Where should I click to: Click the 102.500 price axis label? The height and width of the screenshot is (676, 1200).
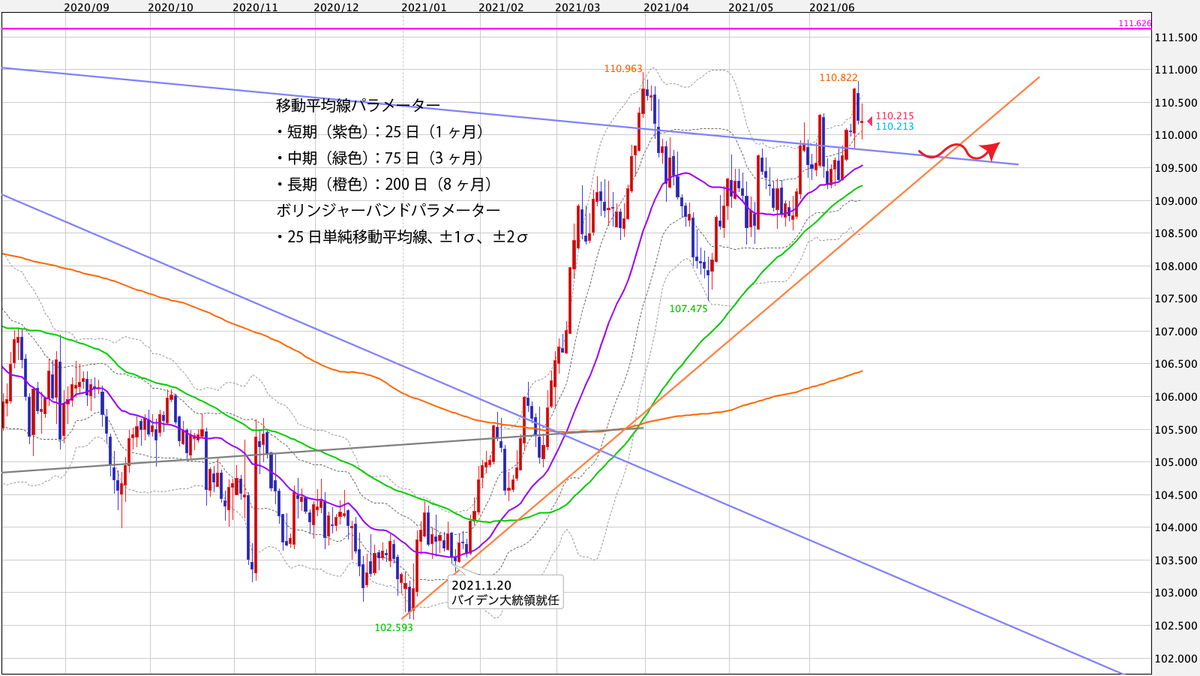click(1176, 627)
